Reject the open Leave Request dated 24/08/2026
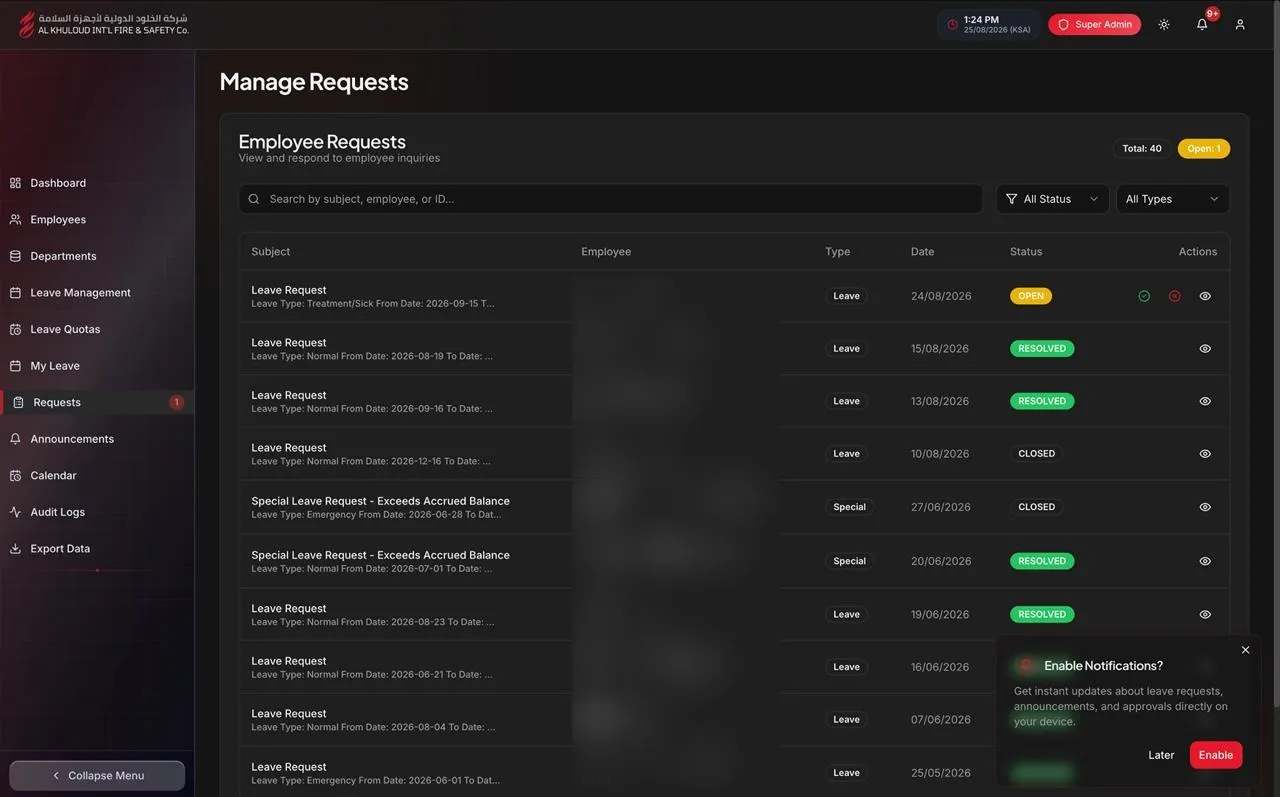Screen dimensions: 1280x797 click(x=1175, y=296)
